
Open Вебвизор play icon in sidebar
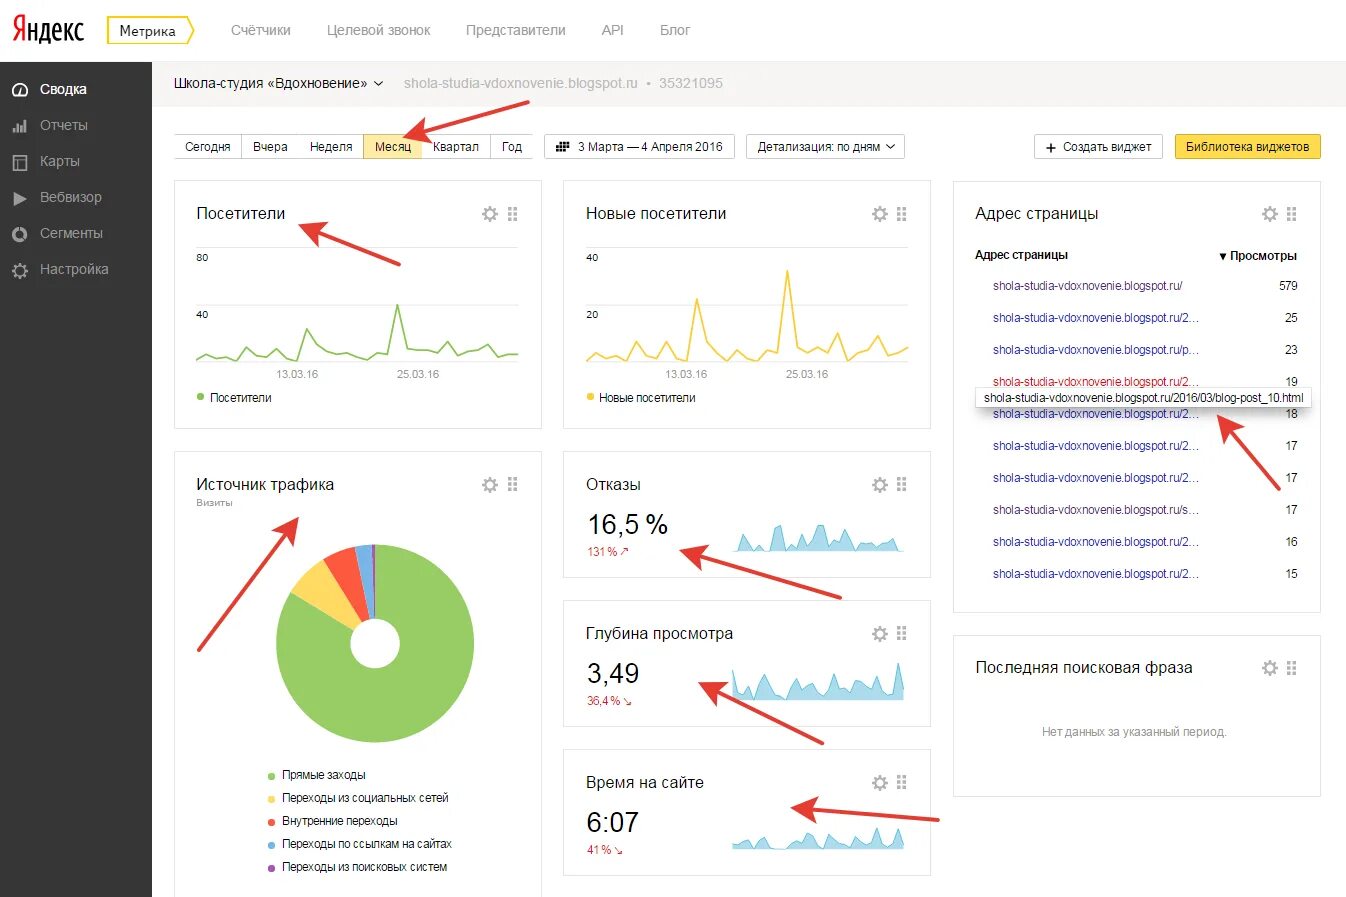(20, 198)
